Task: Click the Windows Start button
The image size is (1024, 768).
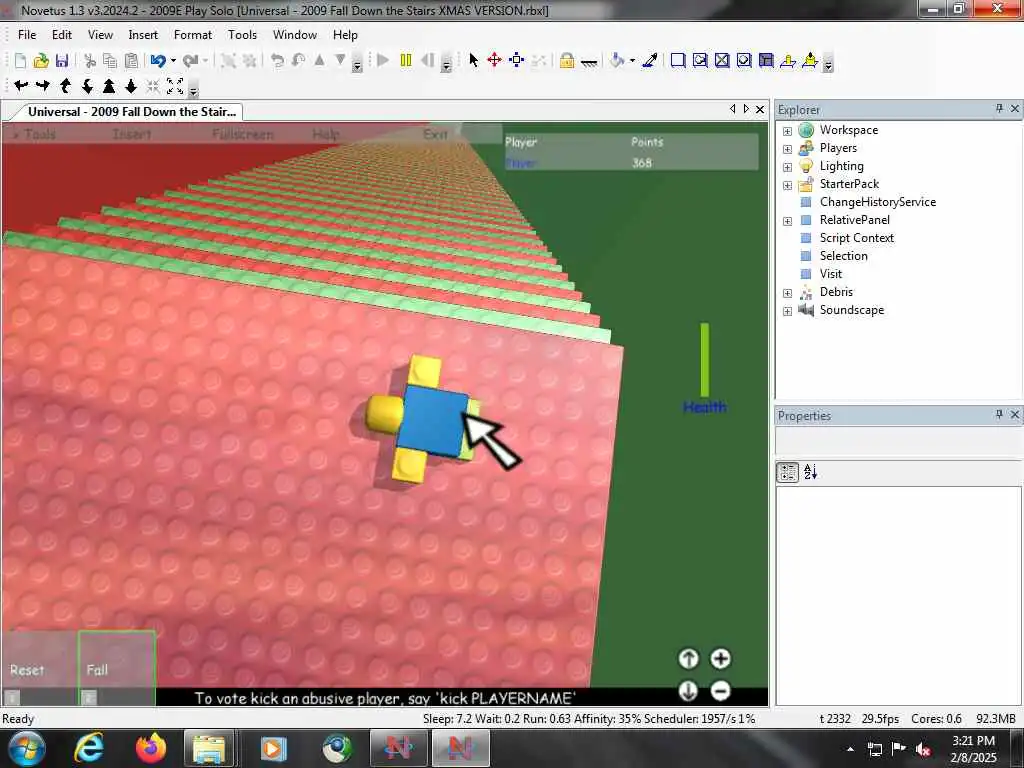Action: click(x=26, y=748)
